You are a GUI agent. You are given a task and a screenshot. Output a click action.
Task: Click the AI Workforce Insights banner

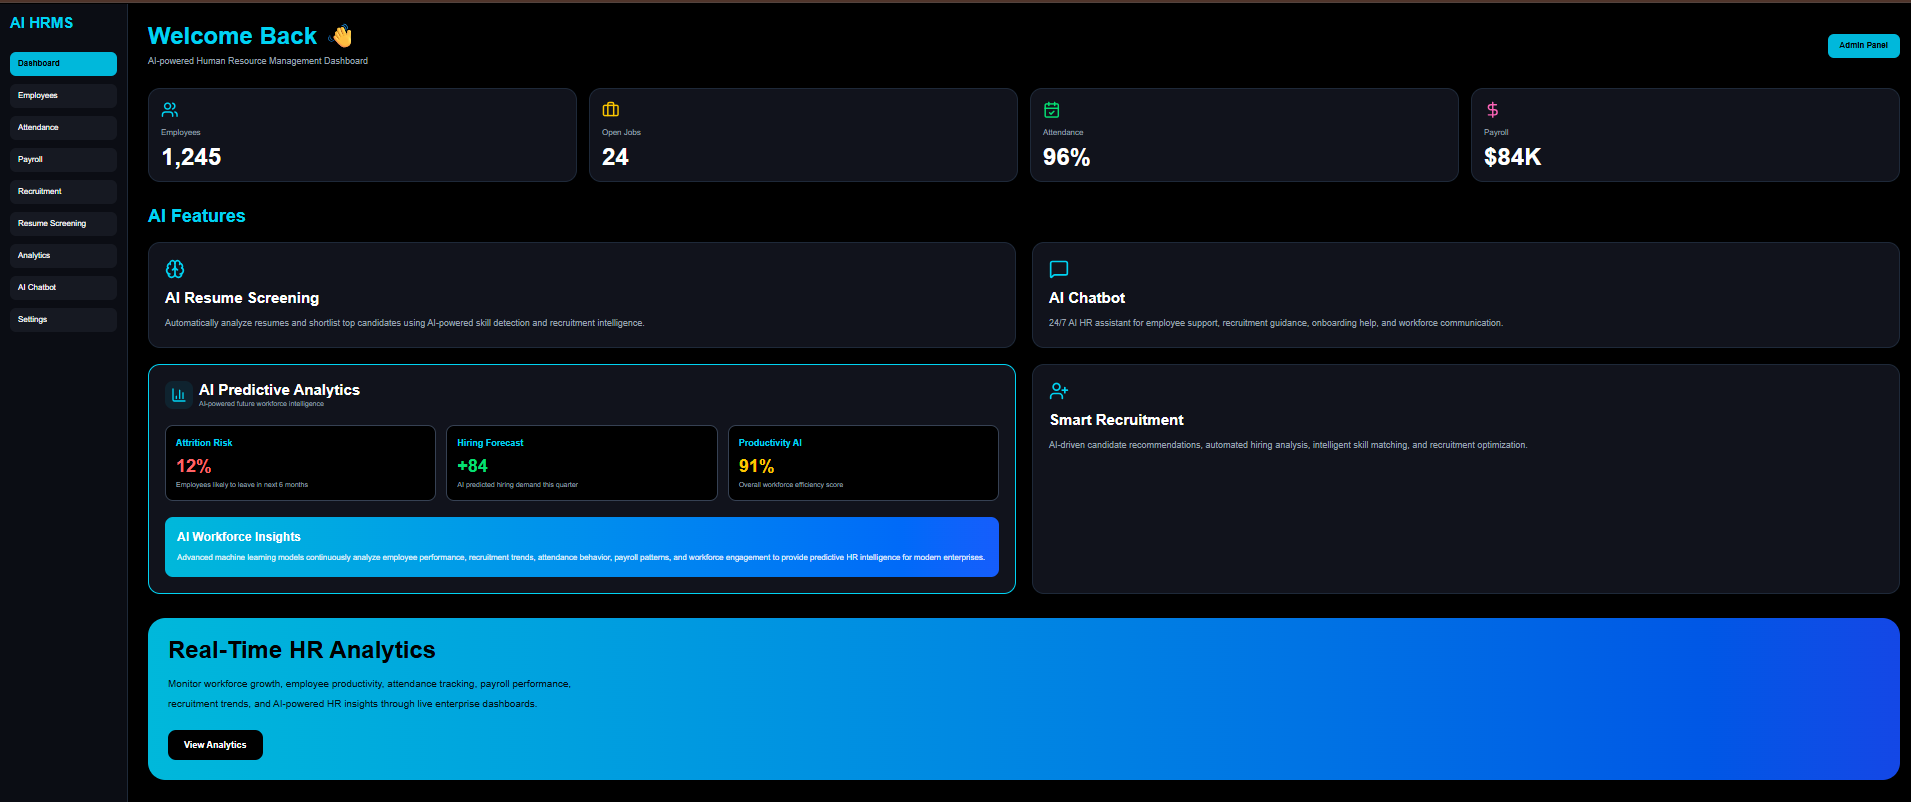tap(582, 547)
